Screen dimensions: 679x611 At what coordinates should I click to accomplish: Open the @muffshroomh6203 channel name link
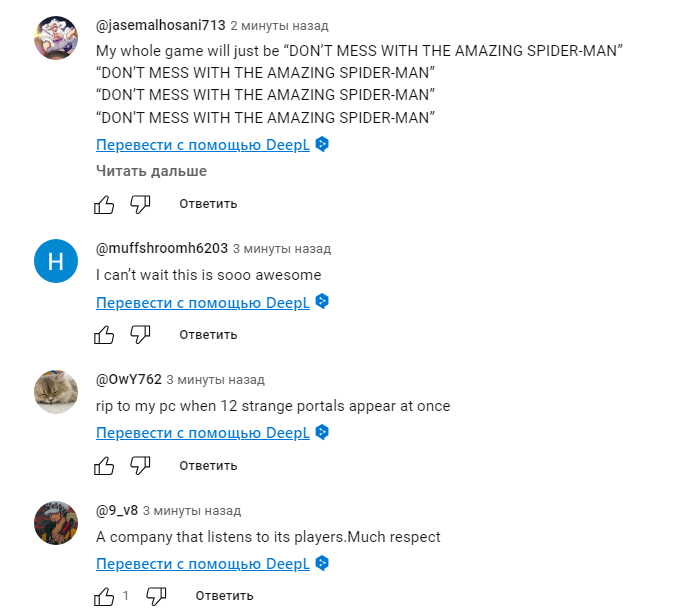tap(162, 249)
